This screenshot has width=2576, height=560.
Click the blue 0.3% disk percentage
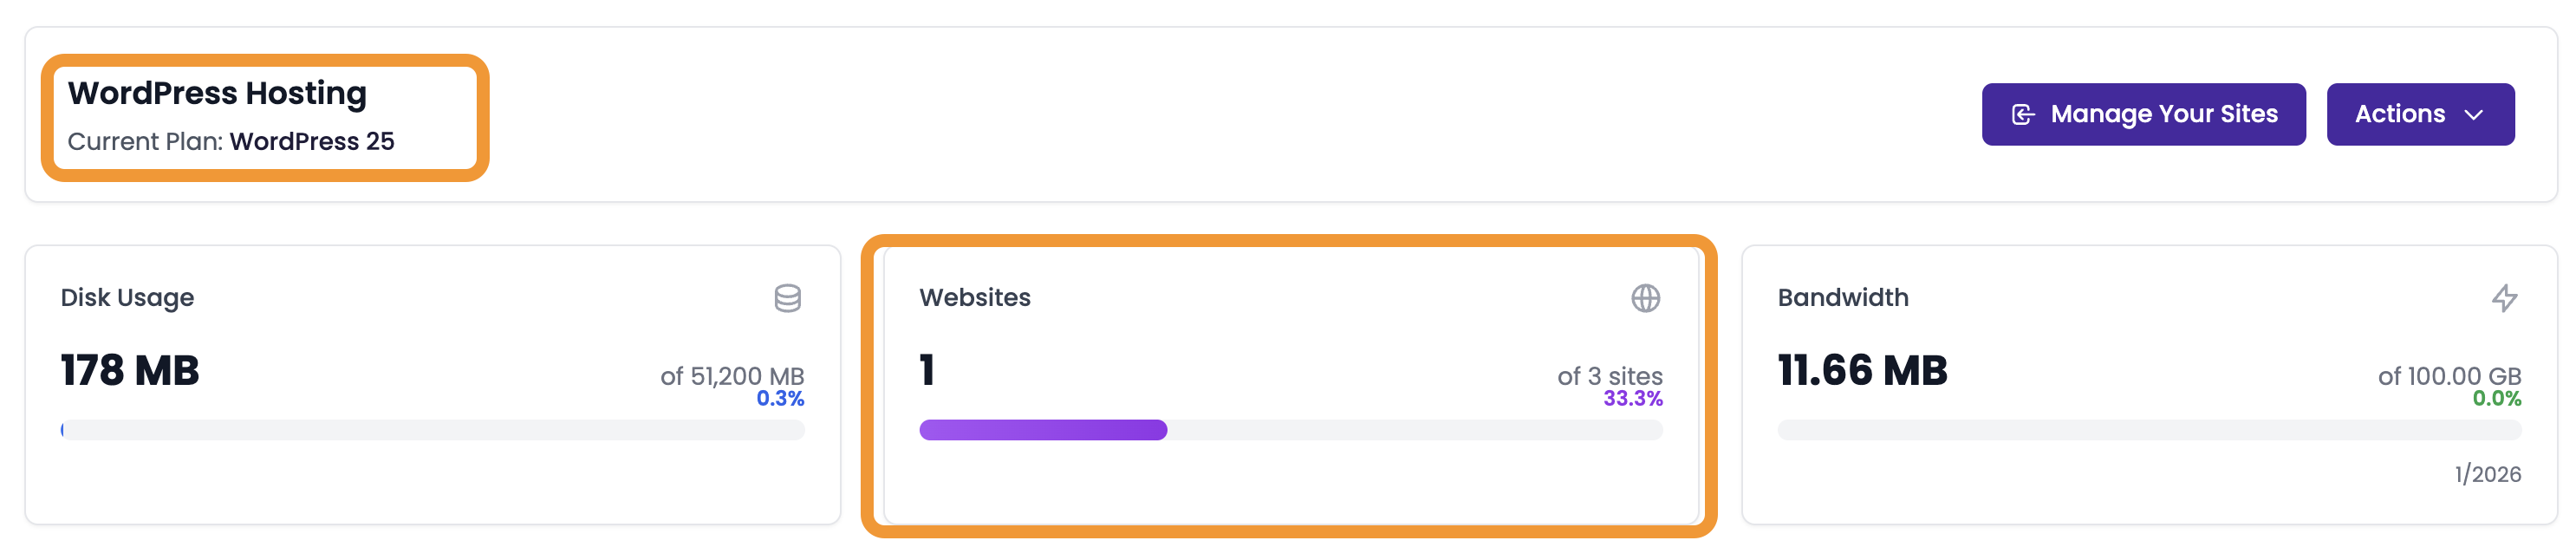click(x=780, y=399)
